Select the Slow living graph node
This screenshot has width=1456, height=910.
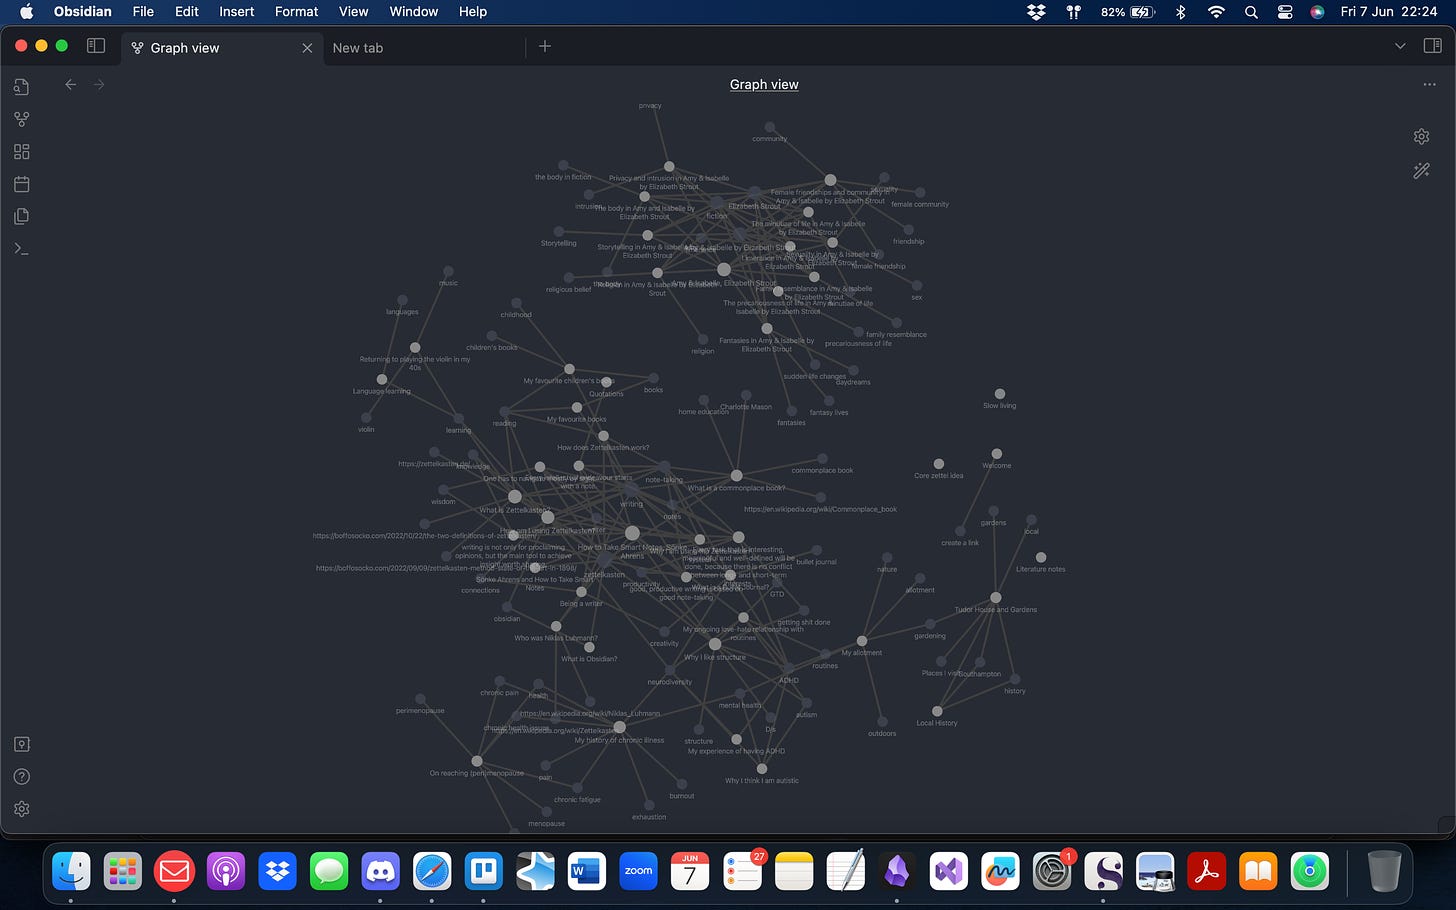point(999,394)
